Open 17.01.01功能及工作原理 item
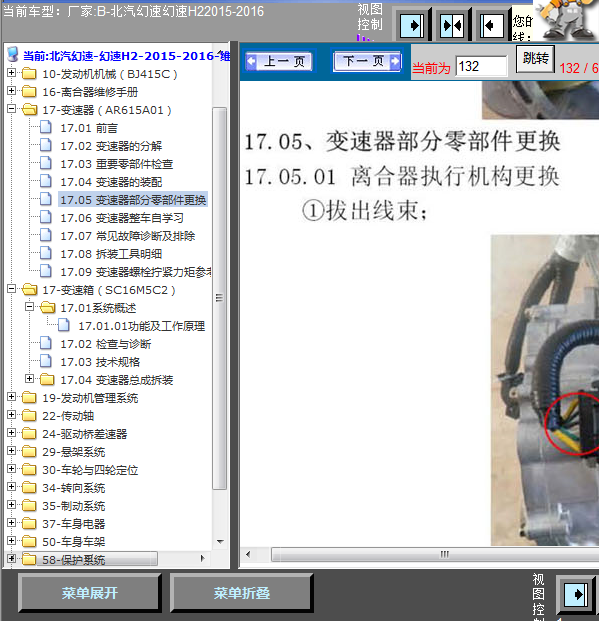The image size is (599, 621). coord(141,326)
